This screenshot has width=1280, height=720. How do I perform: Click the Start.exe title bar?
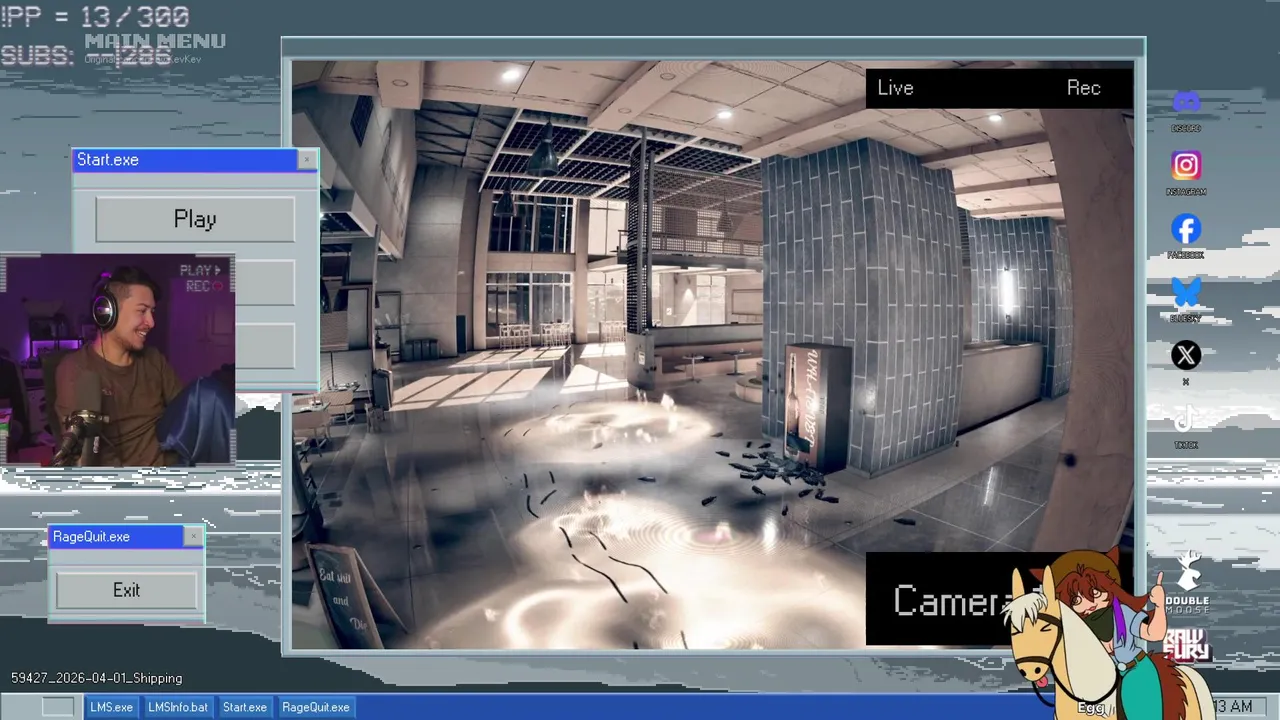pos(186,160)
